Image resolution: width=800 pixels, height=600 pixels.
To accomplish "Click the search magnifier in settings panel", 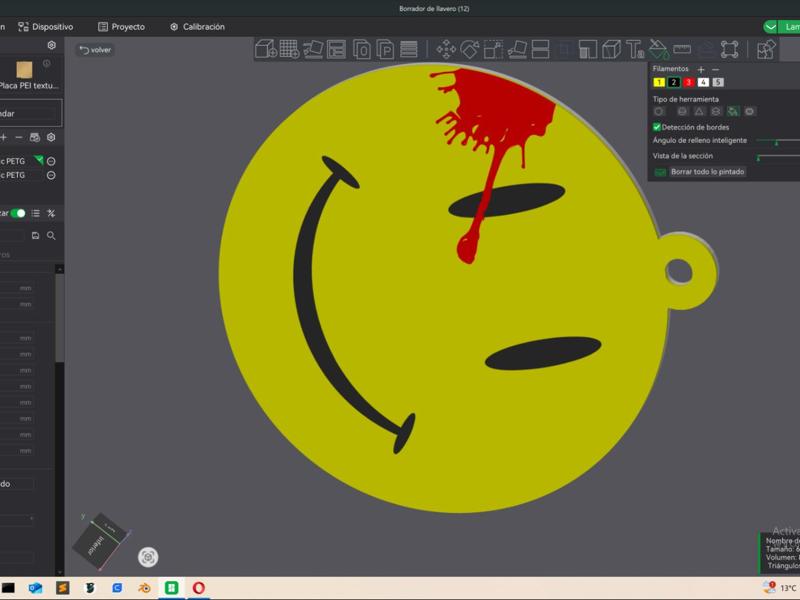I will (51, 236).
